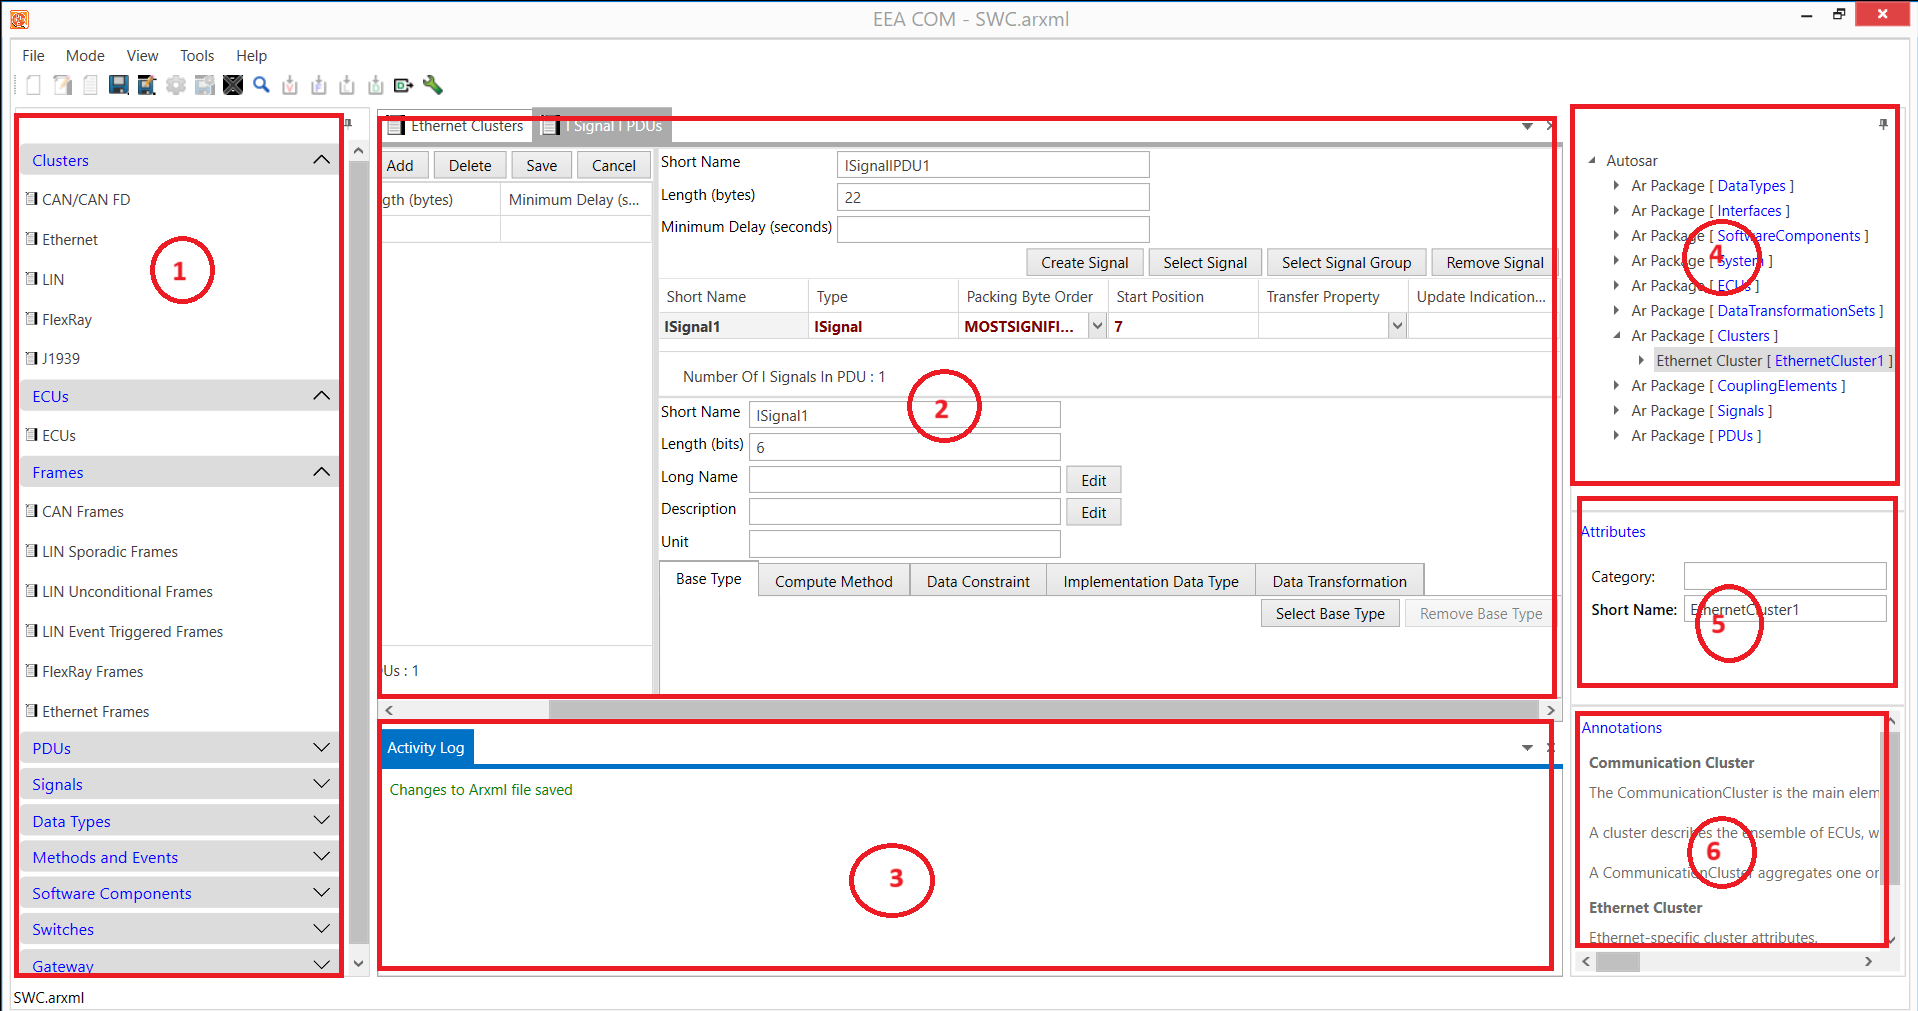Click the Delete button
This screenshot has width=1918, height=1011.
point(470,166)
